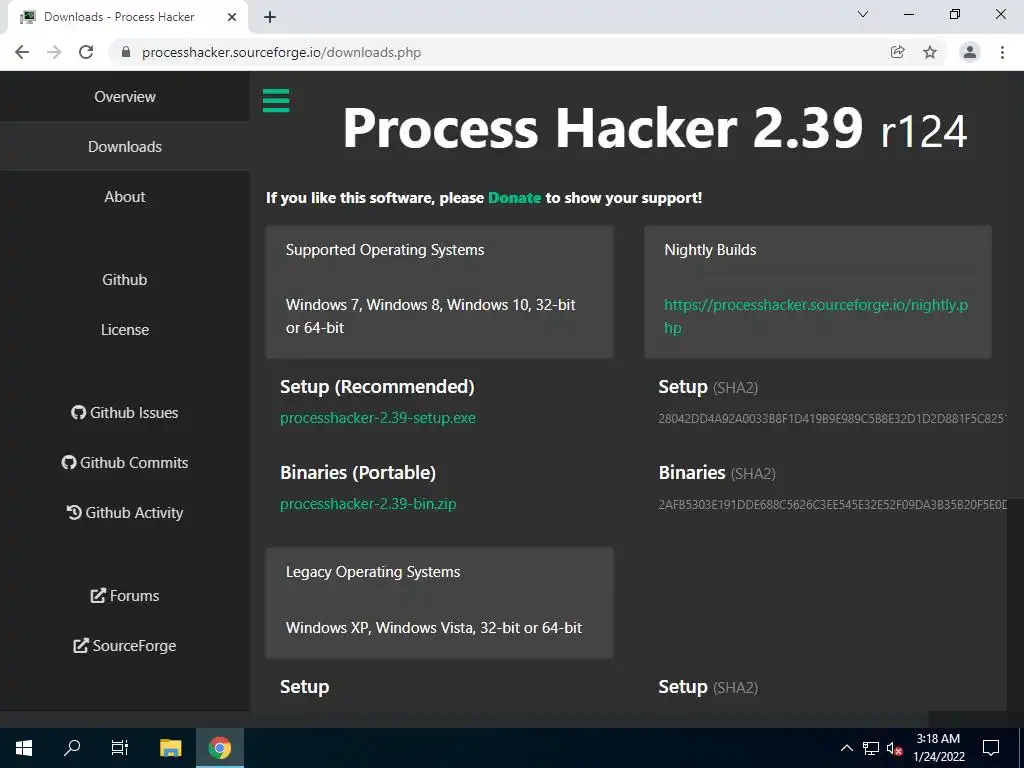
Task: Open SourceForge external link
Action: (x=125, y=646)
